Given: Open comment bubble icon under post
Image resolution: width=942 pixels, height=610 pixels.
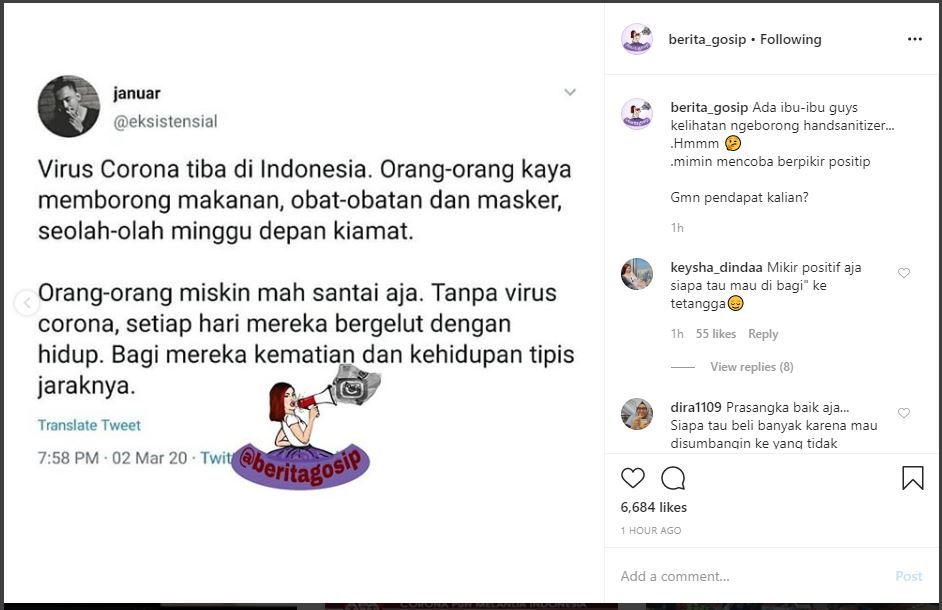Looking at the screenshot, I should (673, 478).
